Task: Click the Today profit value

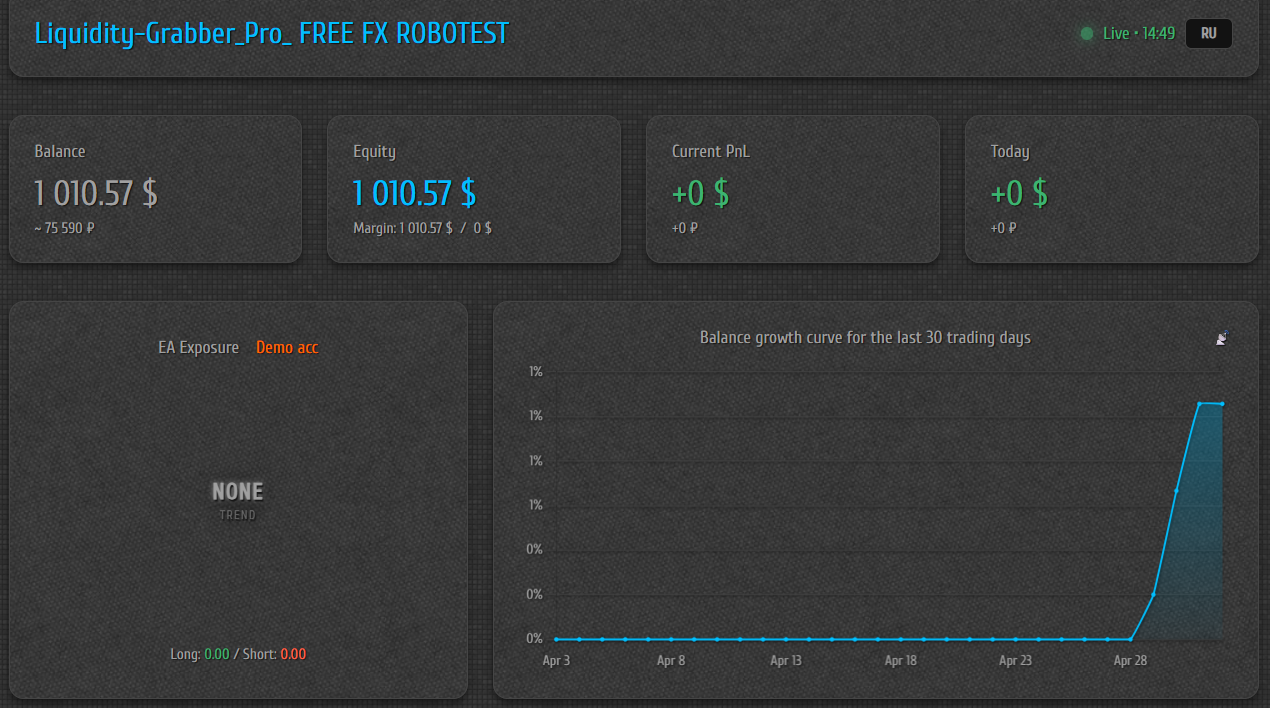Action: pyautogui.click(x=1019, y=192)
